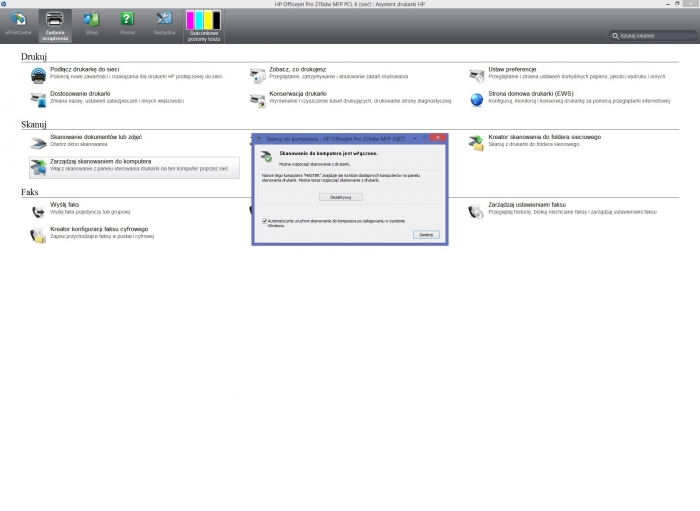Click the 'Faks' section heading
700x511 pixels.
click(x=29, y=192)
